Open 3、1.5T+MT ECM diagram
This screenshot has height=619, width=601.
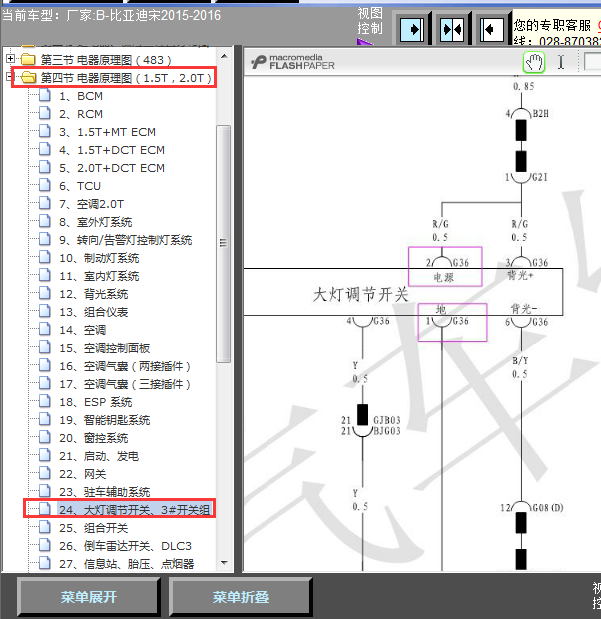pyautogui.click(x=107, y=132)
